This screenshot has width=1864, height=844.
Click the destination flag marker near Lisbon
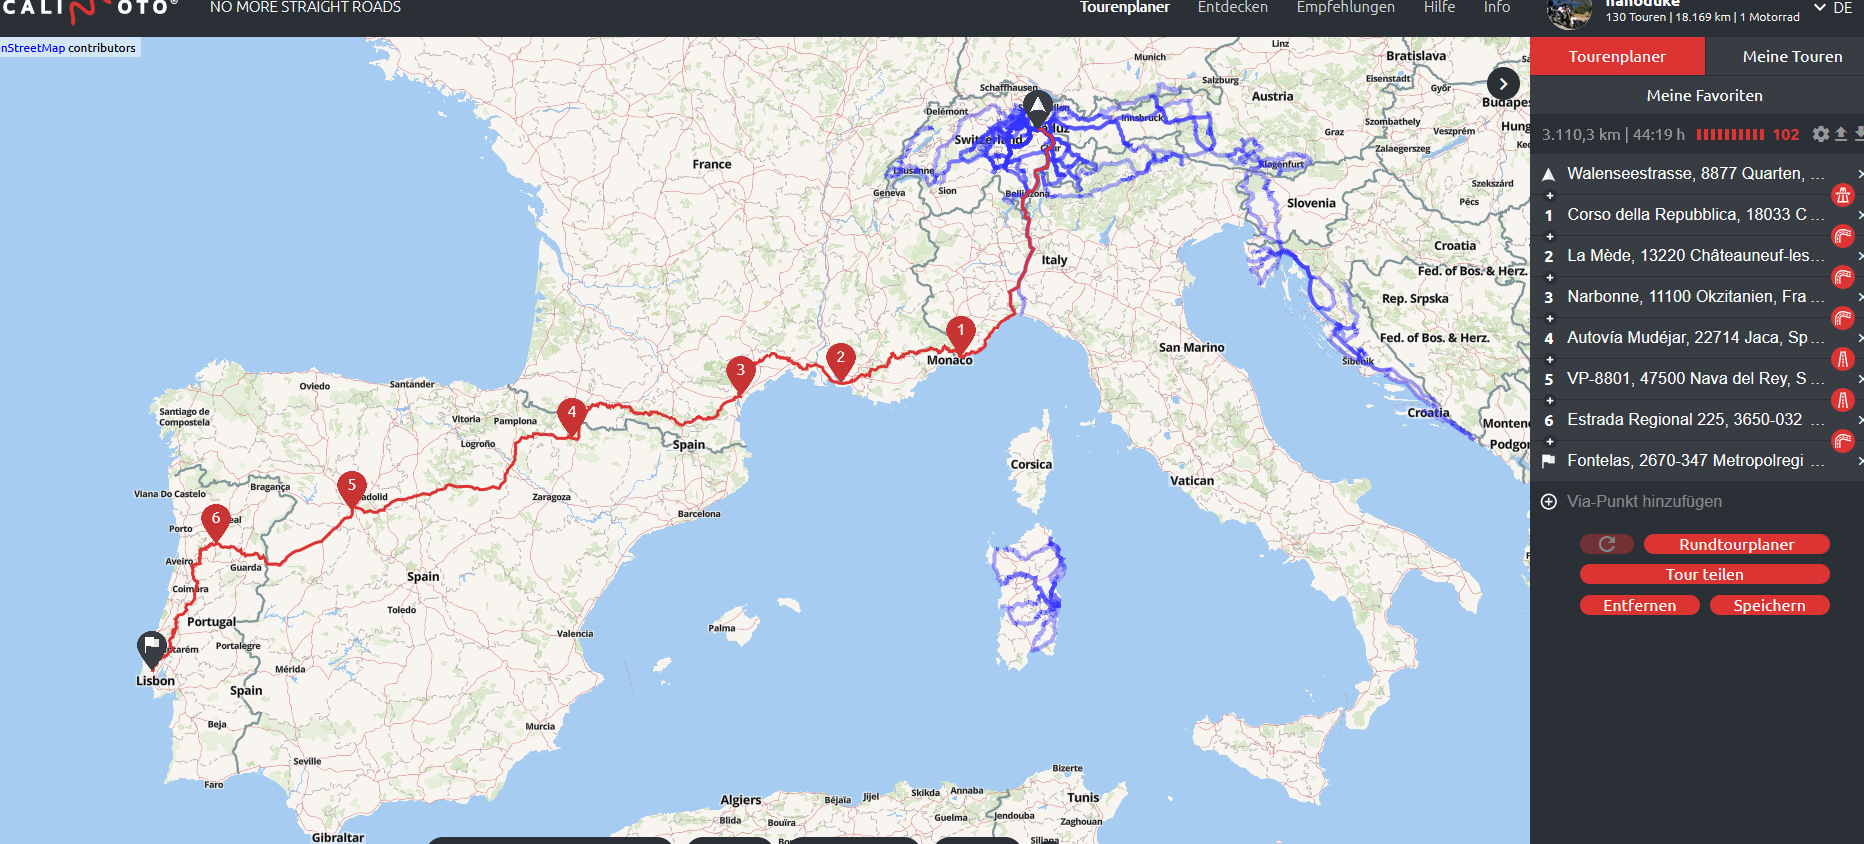tap(151, 648)
